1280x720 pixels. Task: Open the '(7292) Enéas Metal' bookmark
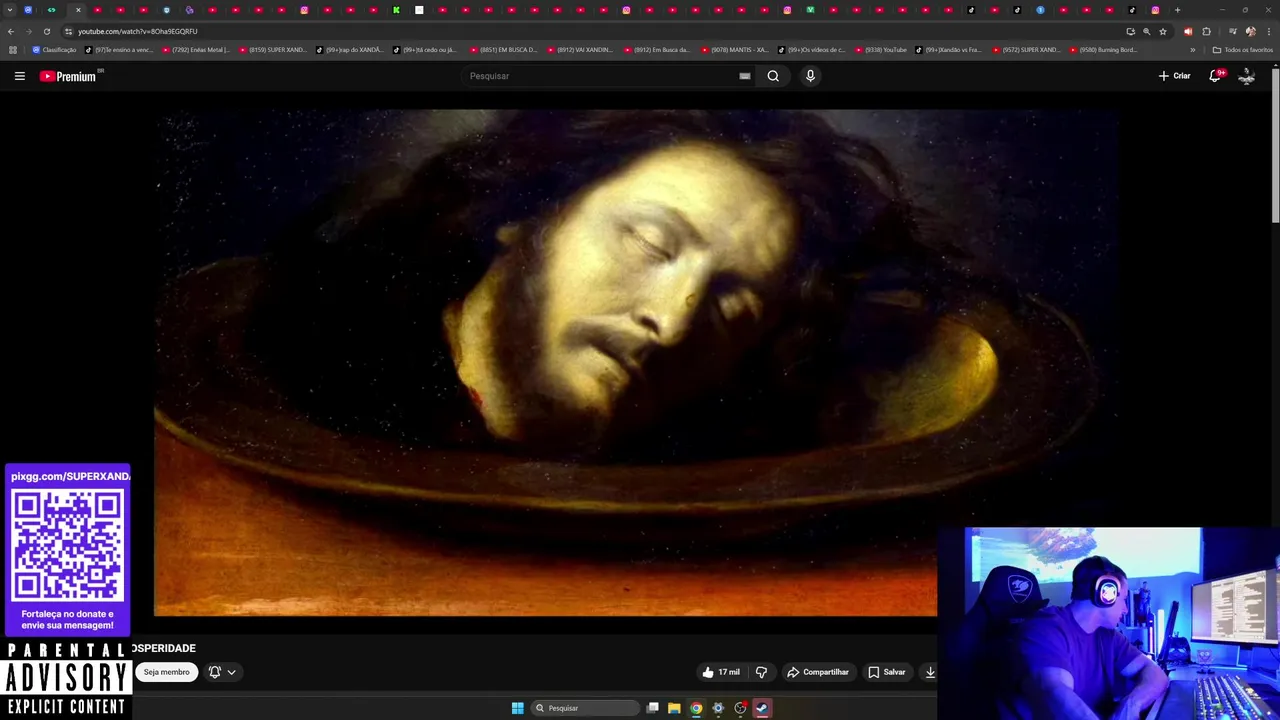point(195,50)
